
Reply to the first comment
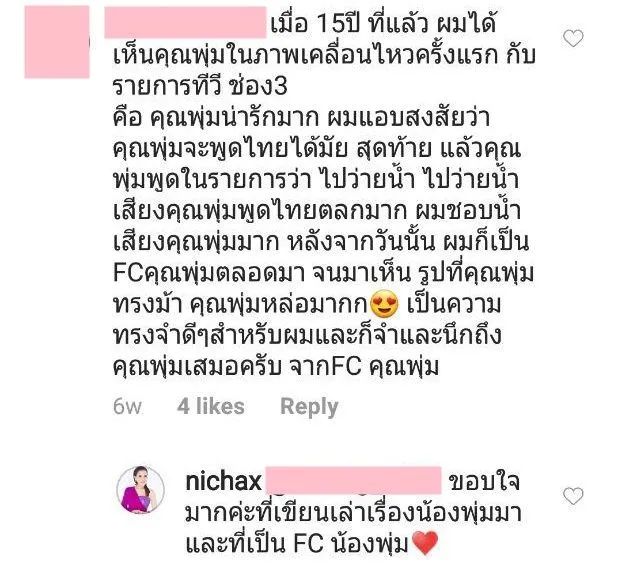click(309, 407)
